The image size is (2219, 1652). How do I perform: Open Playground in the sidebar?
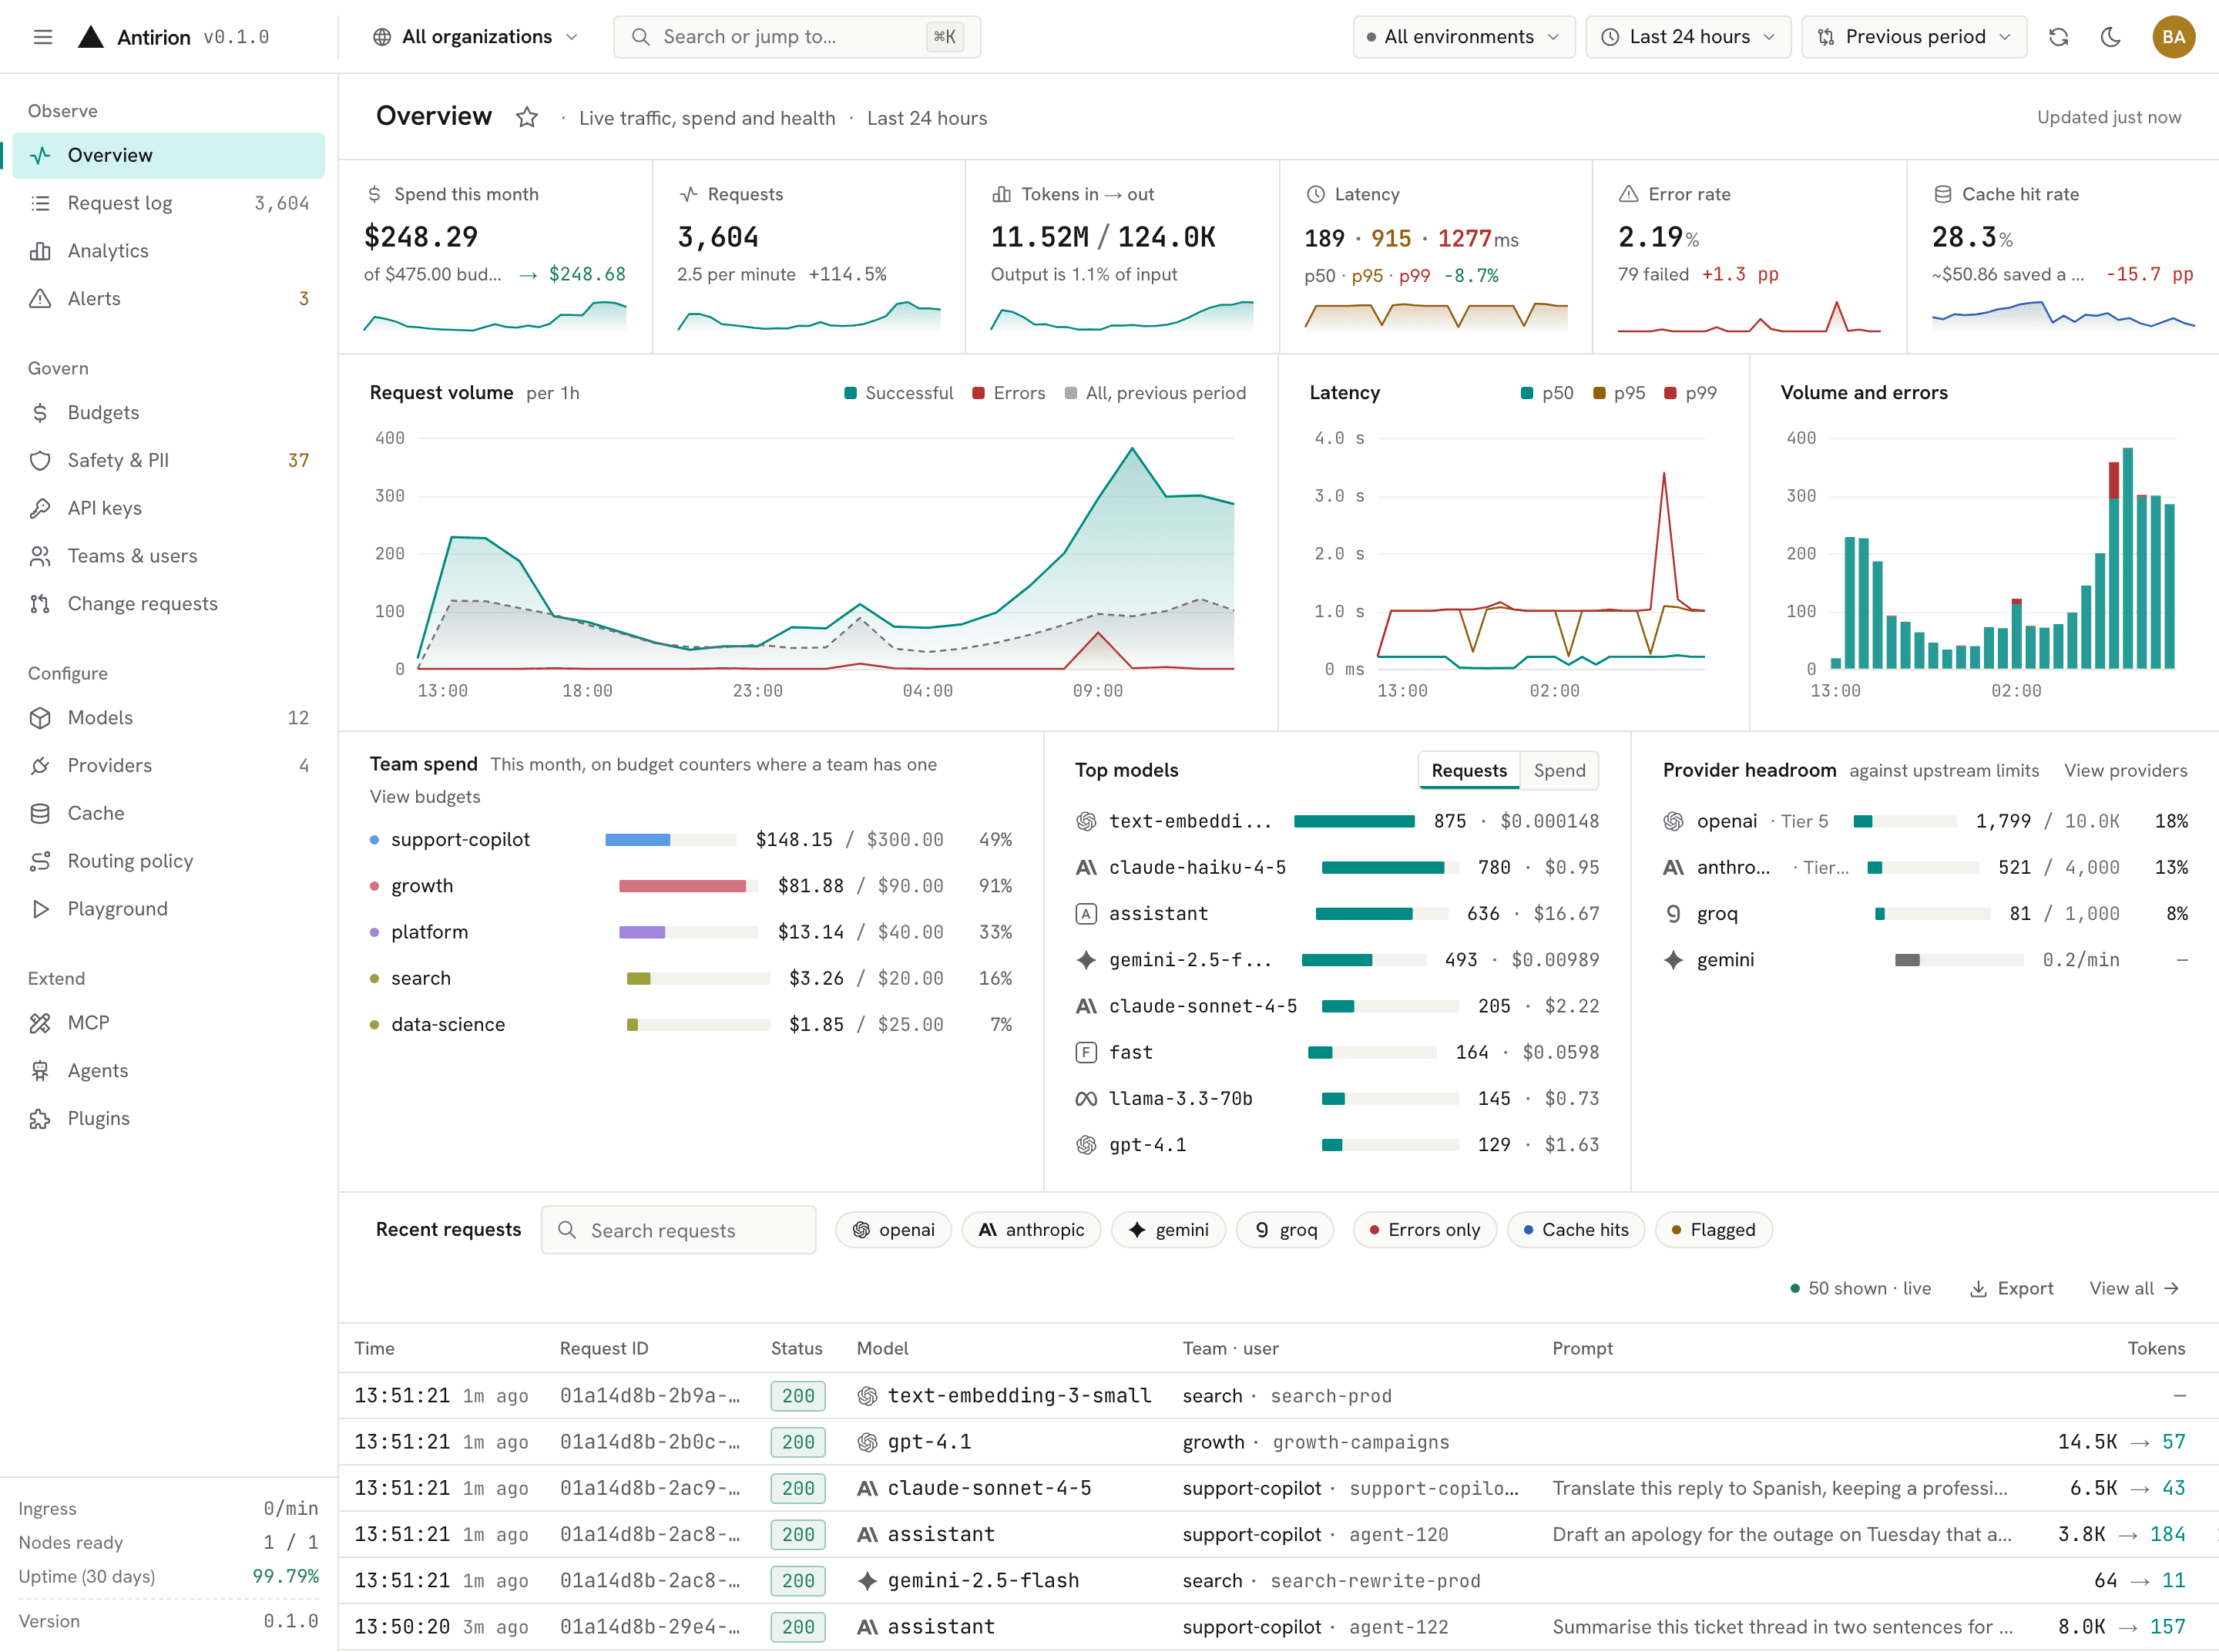coord(169,909)
